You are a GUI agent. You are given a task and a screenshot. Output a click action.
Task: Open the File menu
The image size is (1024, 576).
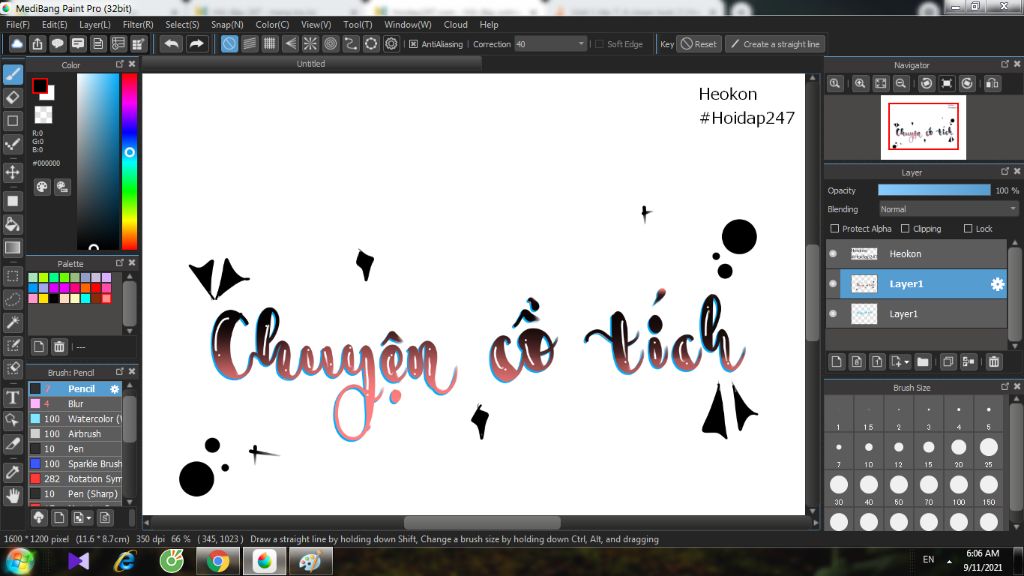(18, 25)
